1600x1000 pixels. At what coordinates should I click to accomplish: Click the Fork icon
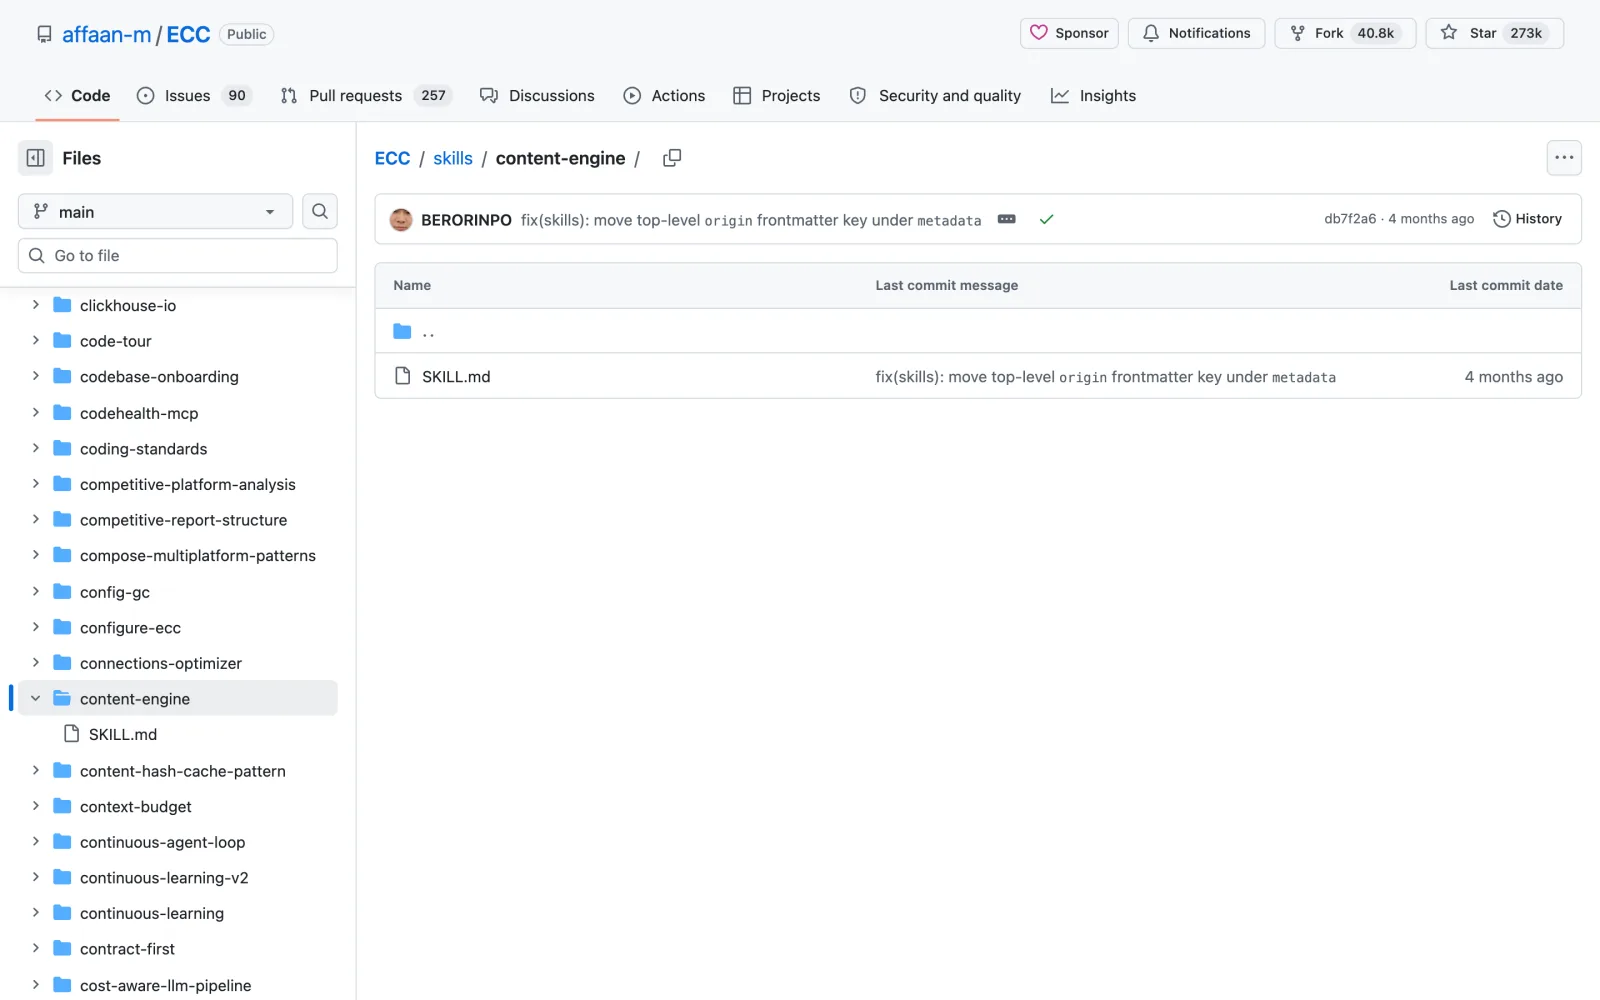(1297, 33)
